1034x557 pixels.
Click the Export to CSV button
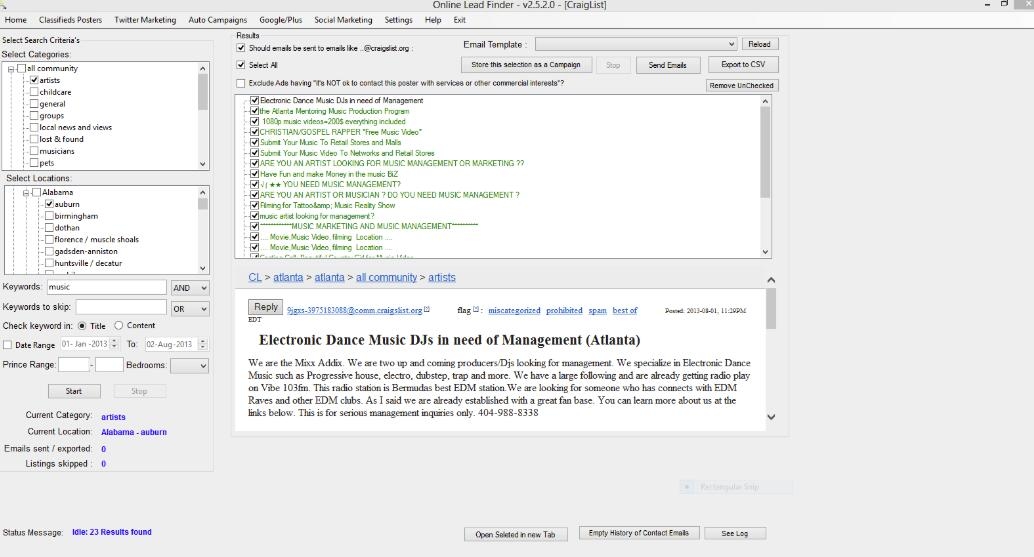pos(742,65)
